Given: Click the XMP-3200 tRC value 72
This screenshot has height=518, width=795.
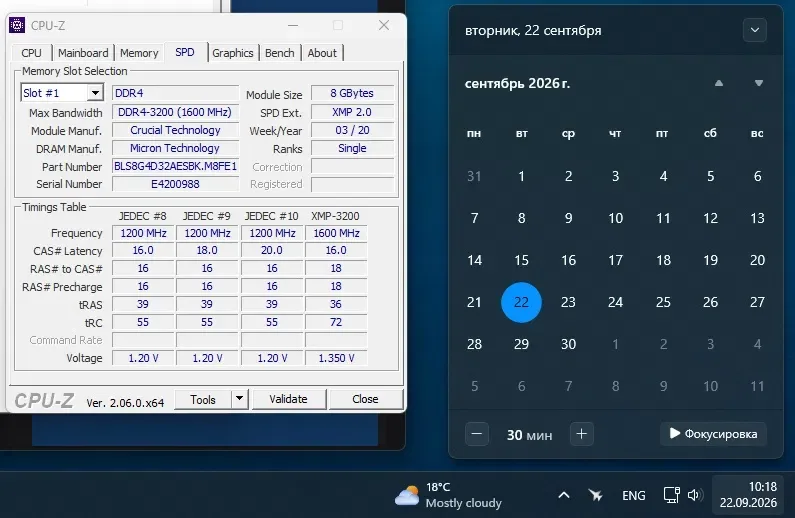Looking at the screenshot, I should click(336, 322).
